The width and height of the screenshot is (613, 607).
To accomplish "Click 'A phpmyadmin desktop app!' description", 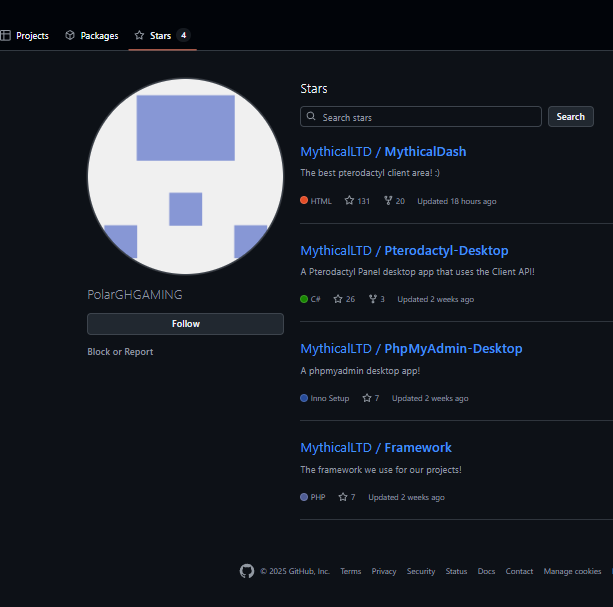I will pos(360,371).
